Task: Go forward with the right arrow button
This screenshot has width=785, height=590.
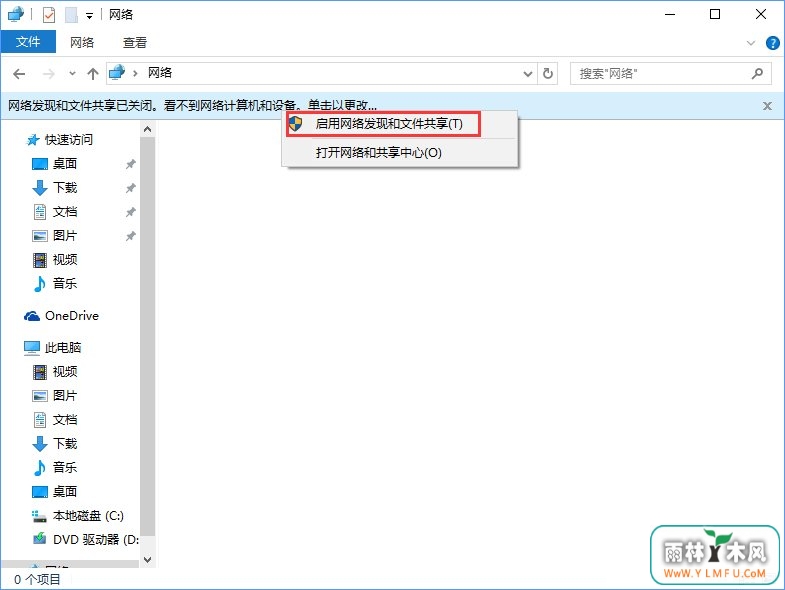Action: click(49, 74)
